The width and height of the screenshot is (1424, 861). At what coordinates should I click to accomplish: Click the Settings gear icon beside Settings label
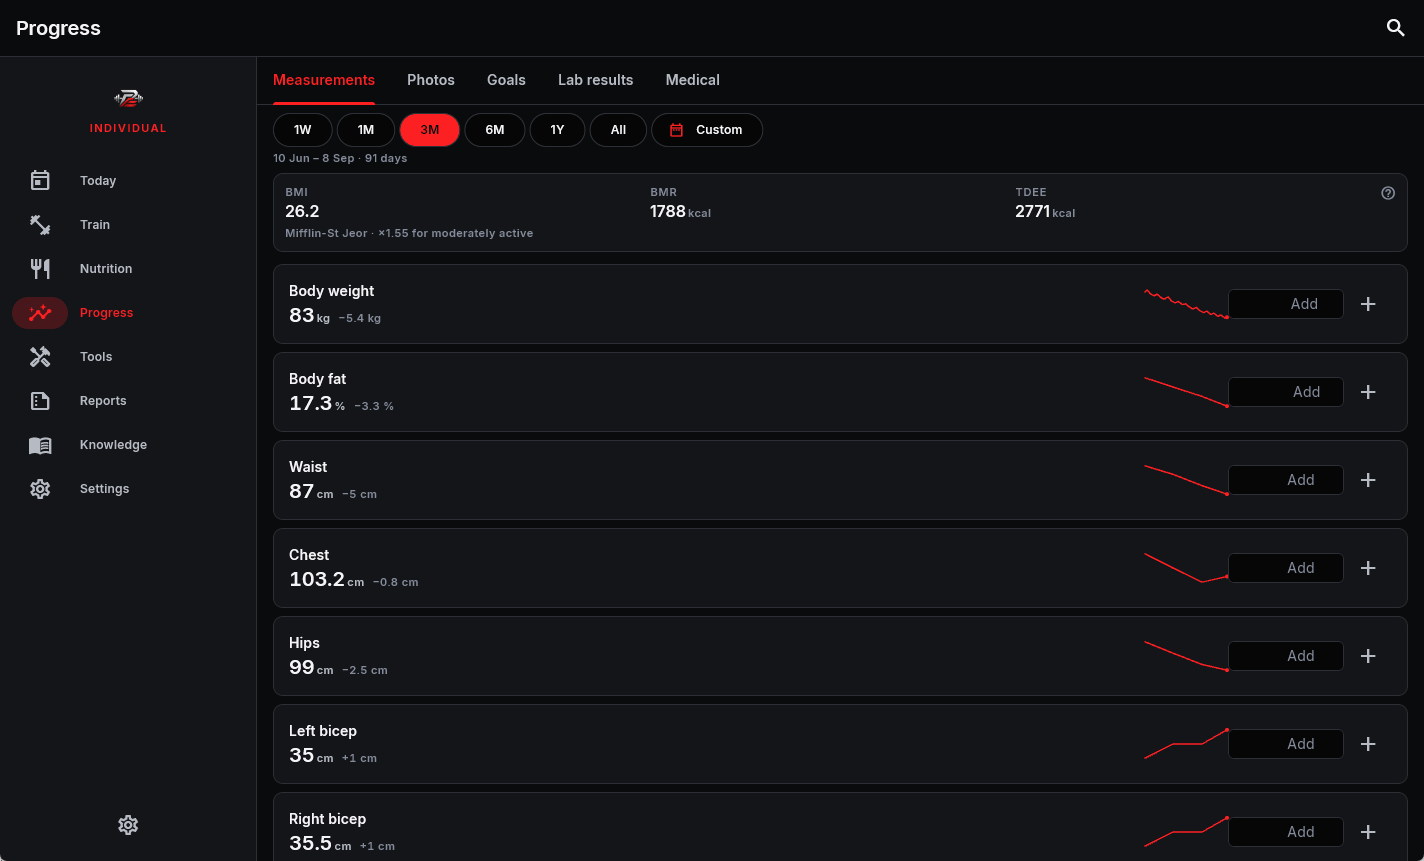click(40, 489)
